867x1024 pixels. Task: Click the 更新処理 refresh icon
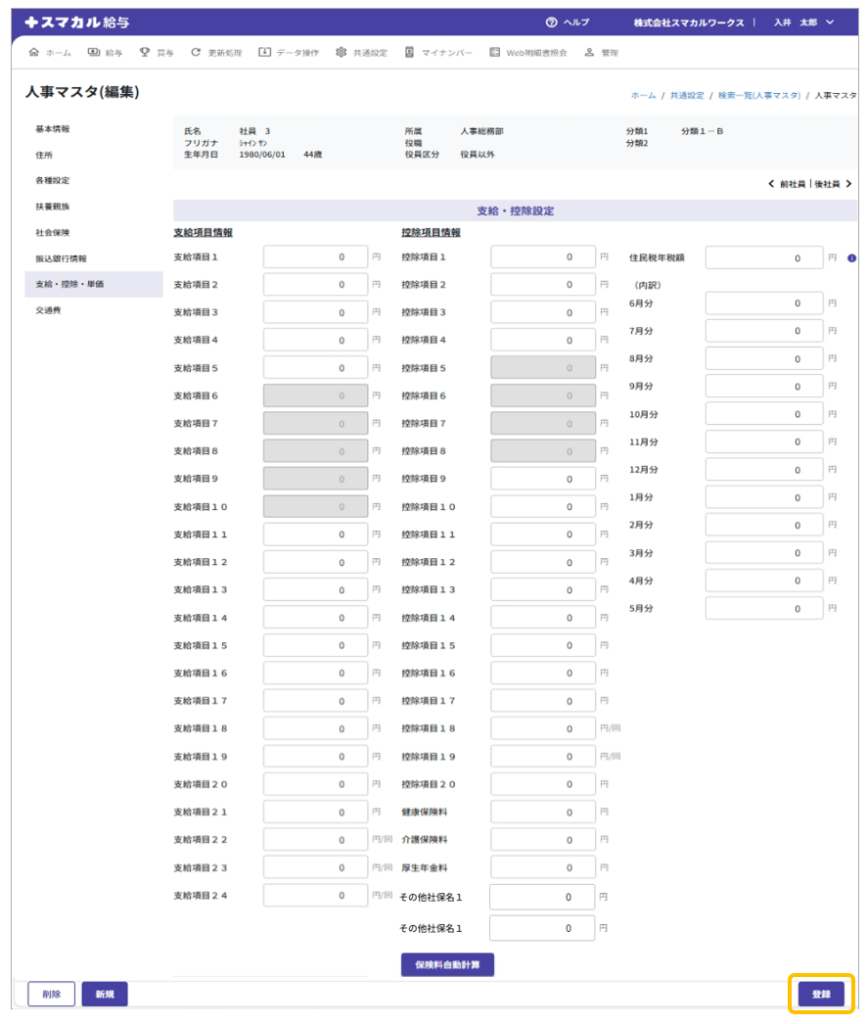click(196, 52)
